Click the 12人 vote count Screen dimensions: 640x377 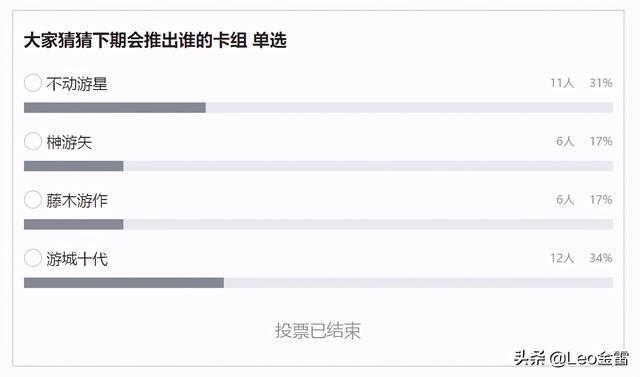click(562, 258)
